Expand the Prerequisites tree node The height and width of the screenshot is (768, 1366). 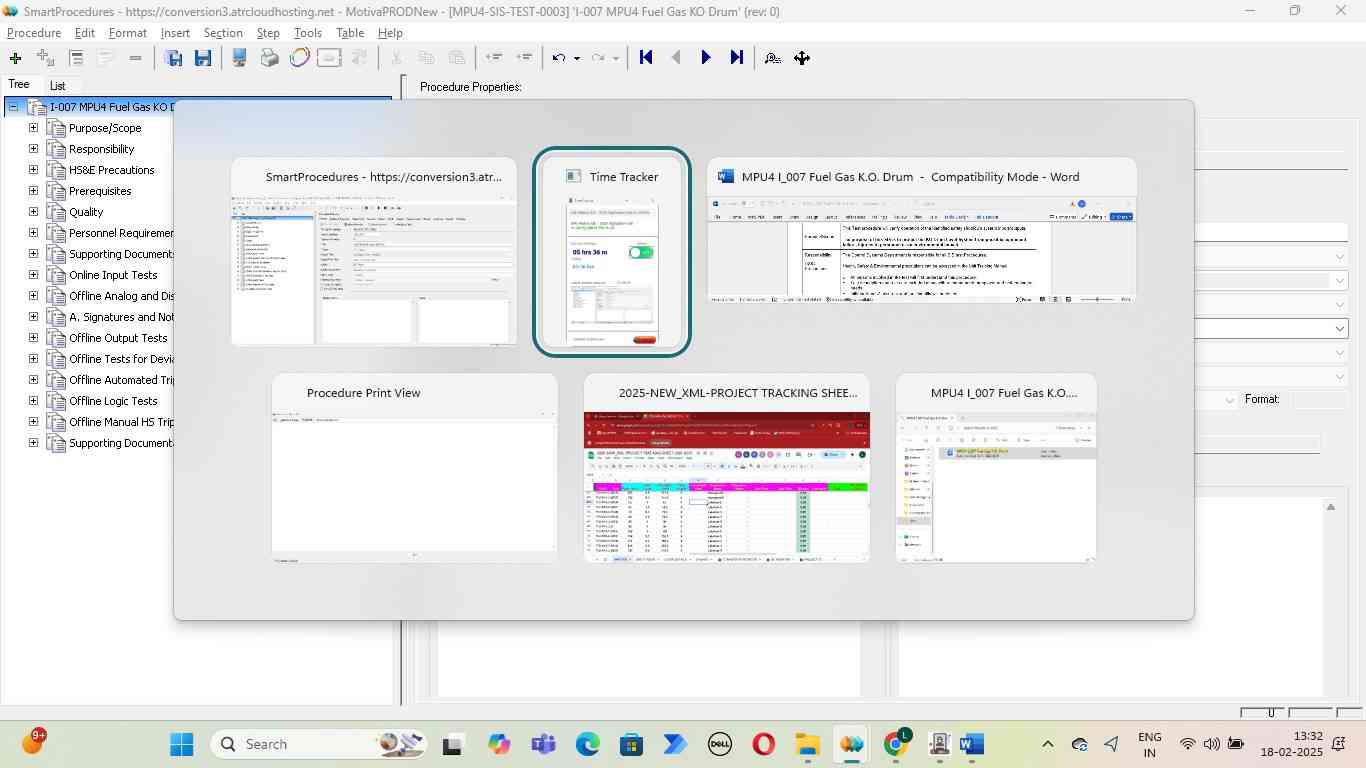click(x=33, y=191)
